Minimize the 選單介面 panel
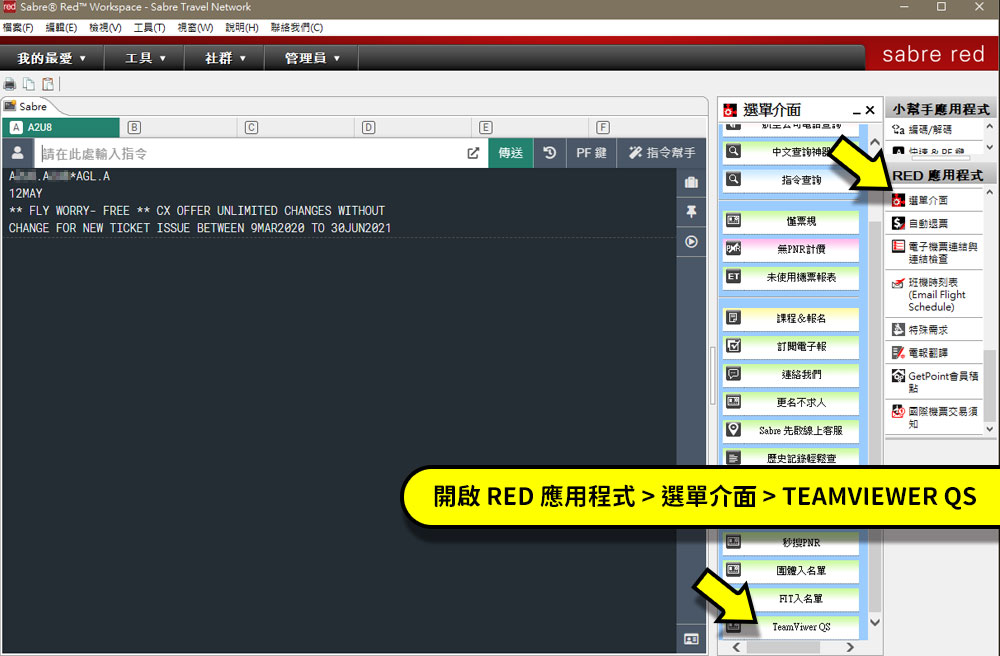Image resolution: width=1000 pixels, height=656 pixels. click(x=857, y=111)
